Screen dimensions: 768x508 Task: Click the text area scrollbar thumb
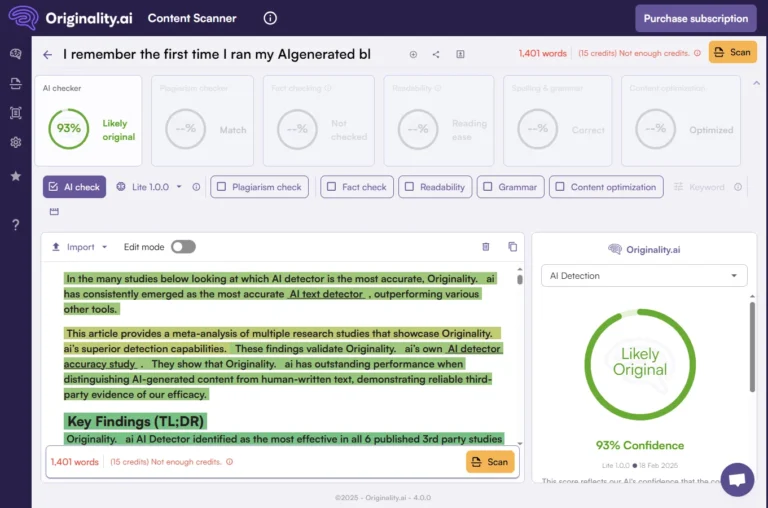[x=520, y=279]
